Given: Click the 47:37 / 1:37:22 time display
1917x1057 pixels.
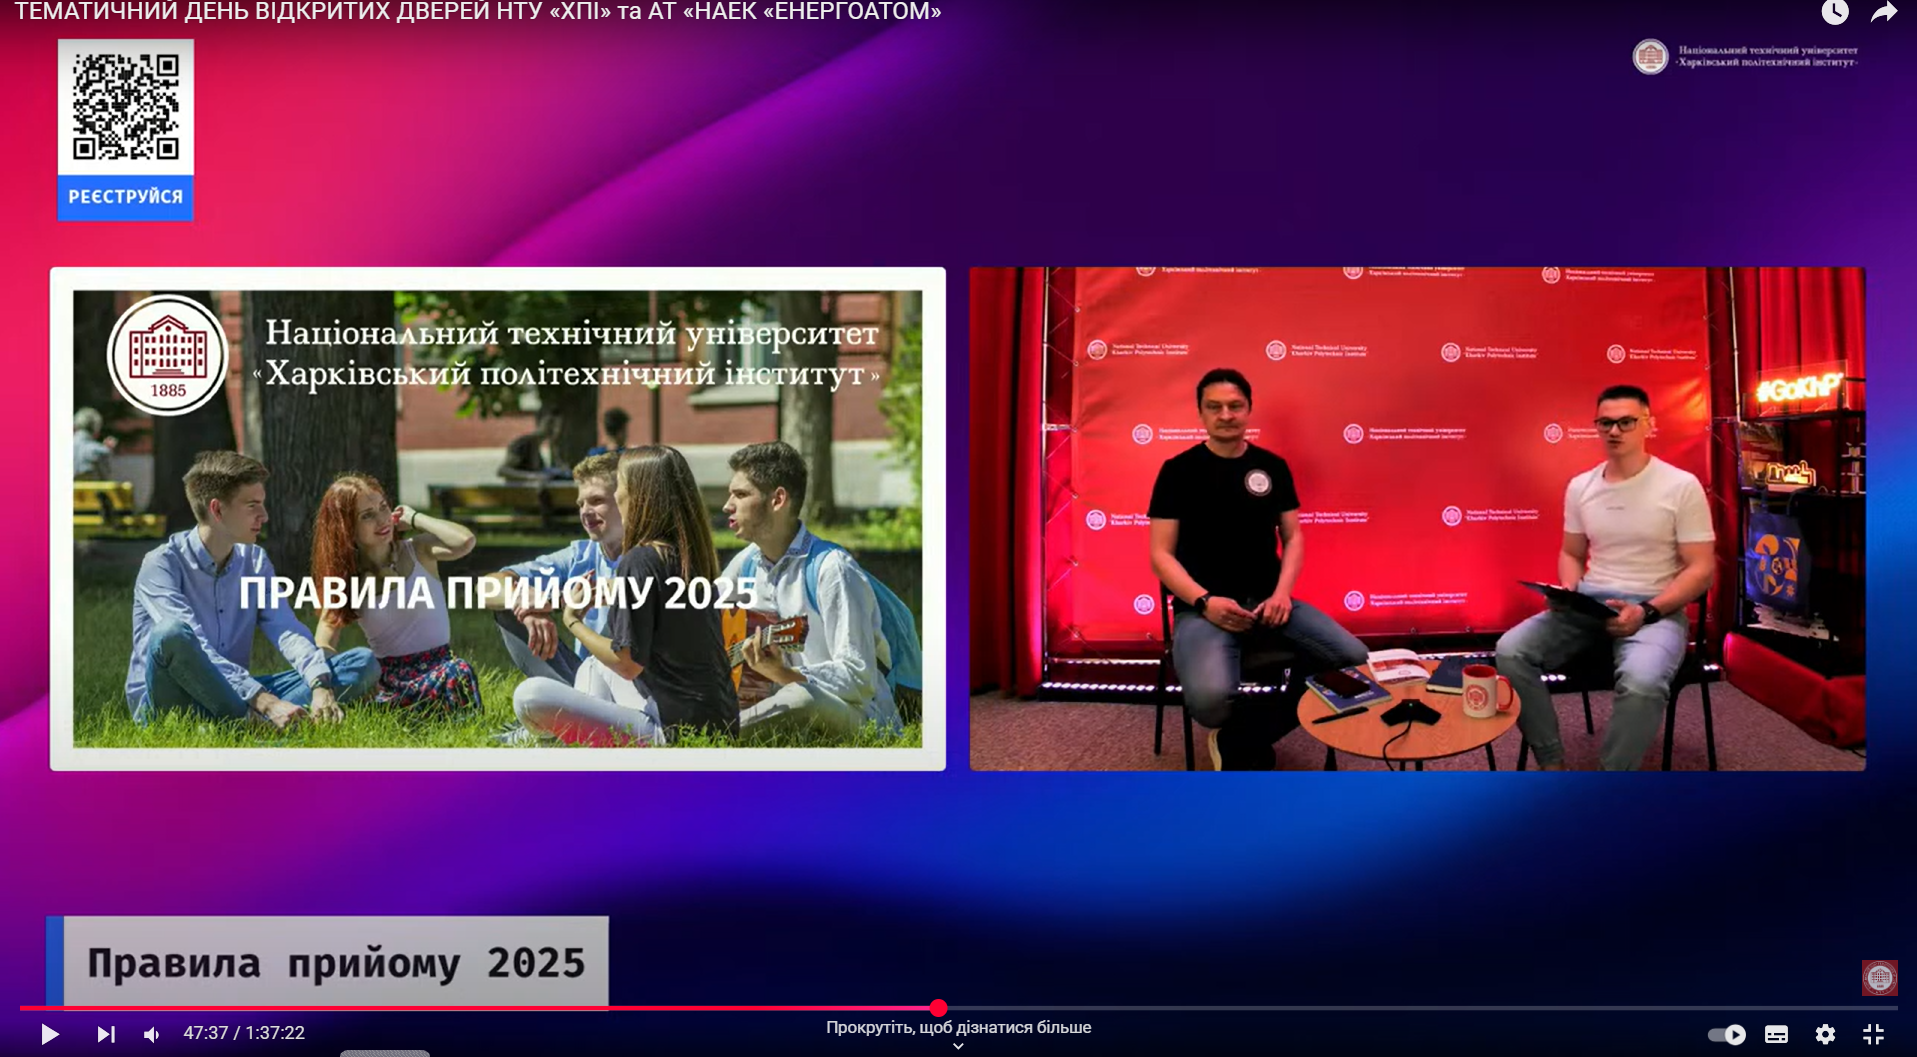Looking at the screenshot, I should [244, 1033].
